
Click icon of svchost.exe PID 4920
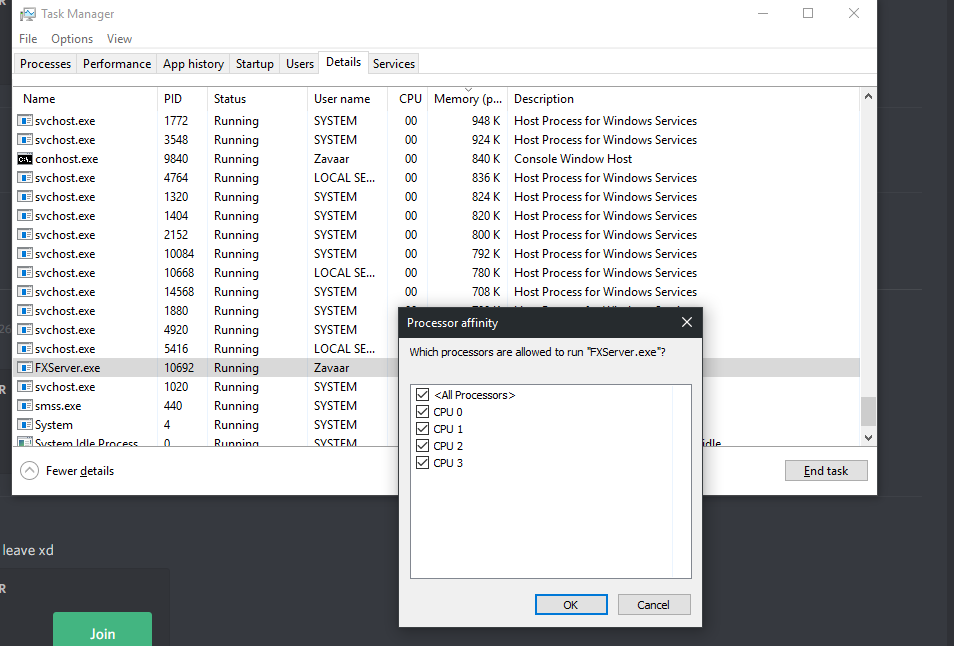25,330
